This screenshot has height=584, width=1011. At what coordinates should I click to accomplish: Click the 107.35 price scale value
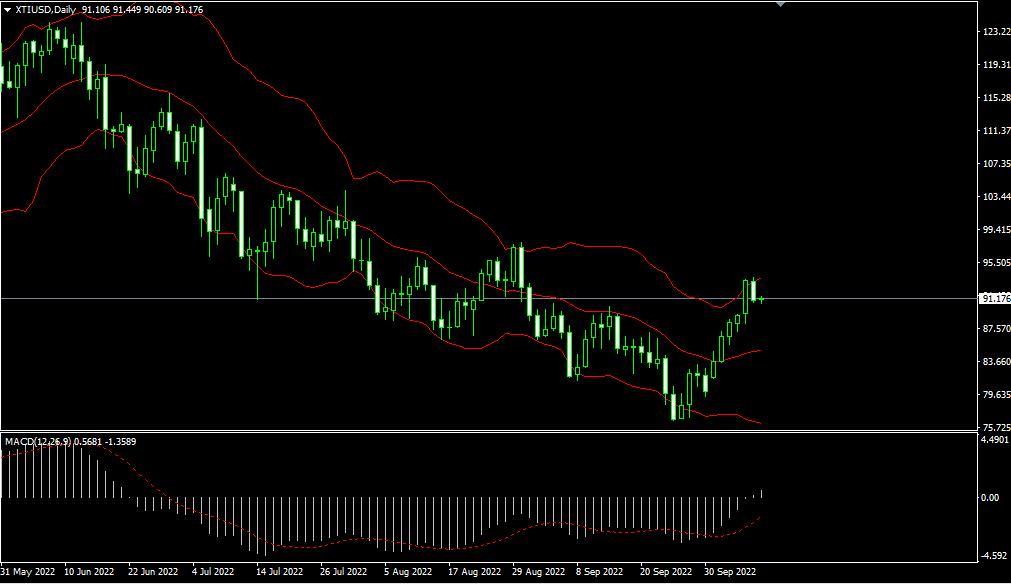[996, 164]
